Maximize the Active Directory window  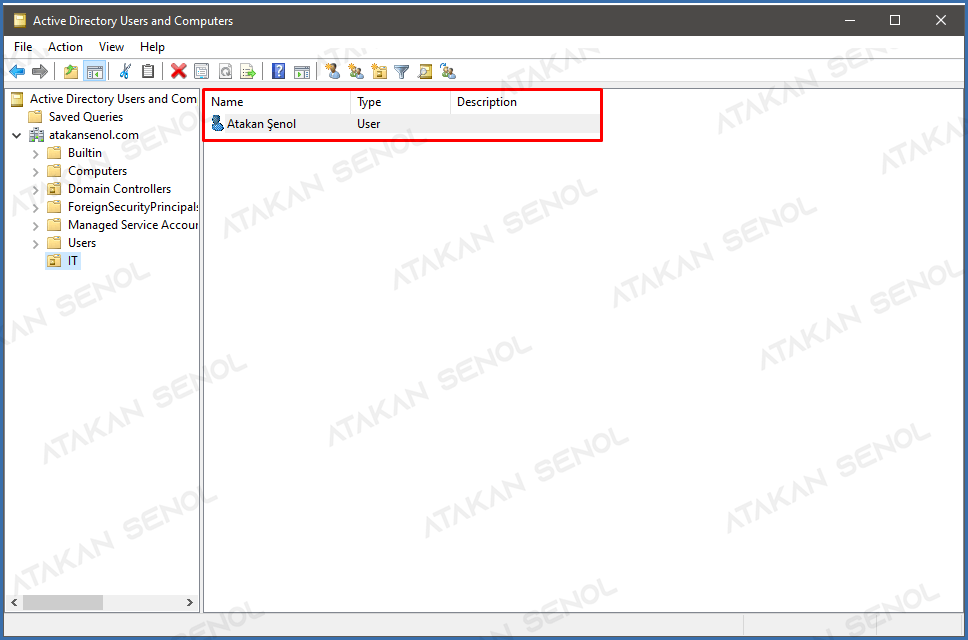(895, 20)
